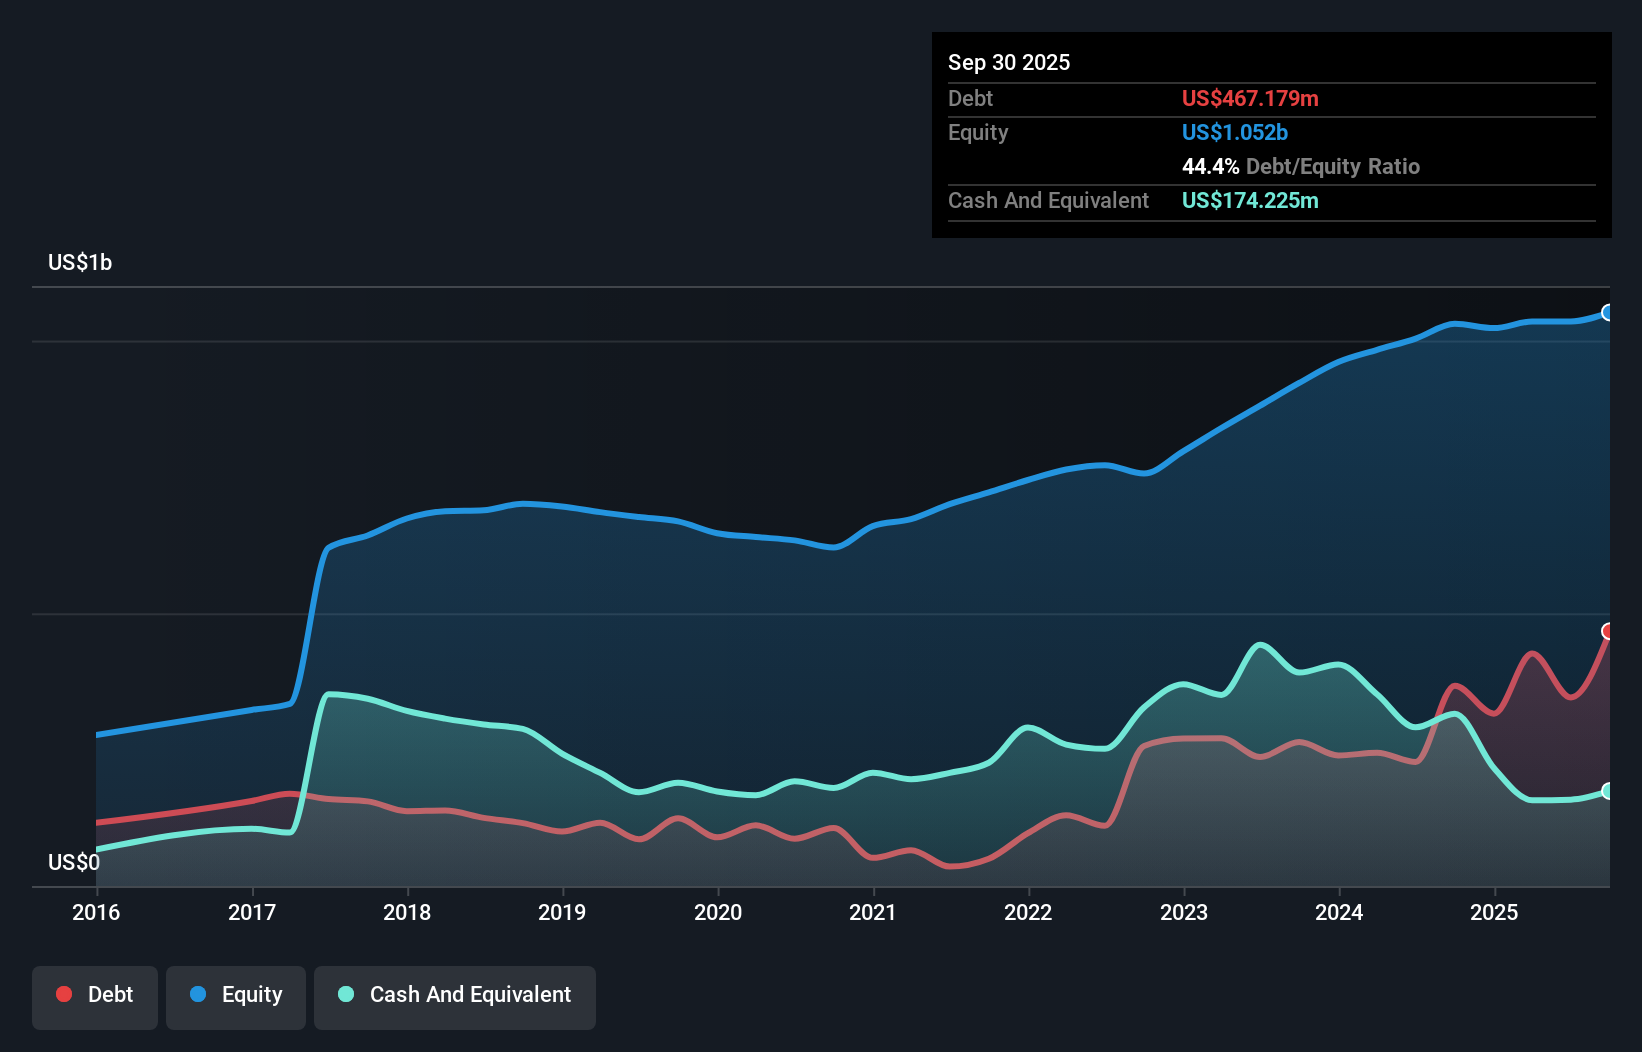The image size is (1642, 1052).
Task: Click the 2022 x-axis label
Action: click(1028, 912)
